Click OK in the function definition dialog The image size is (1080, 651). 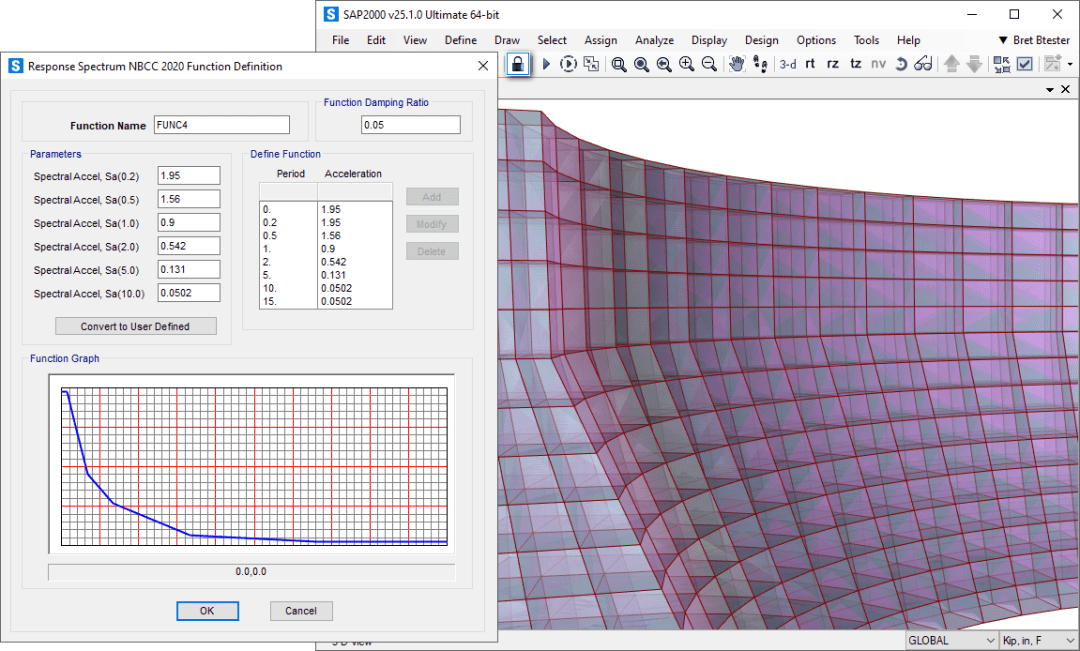[x=207, y=611]
